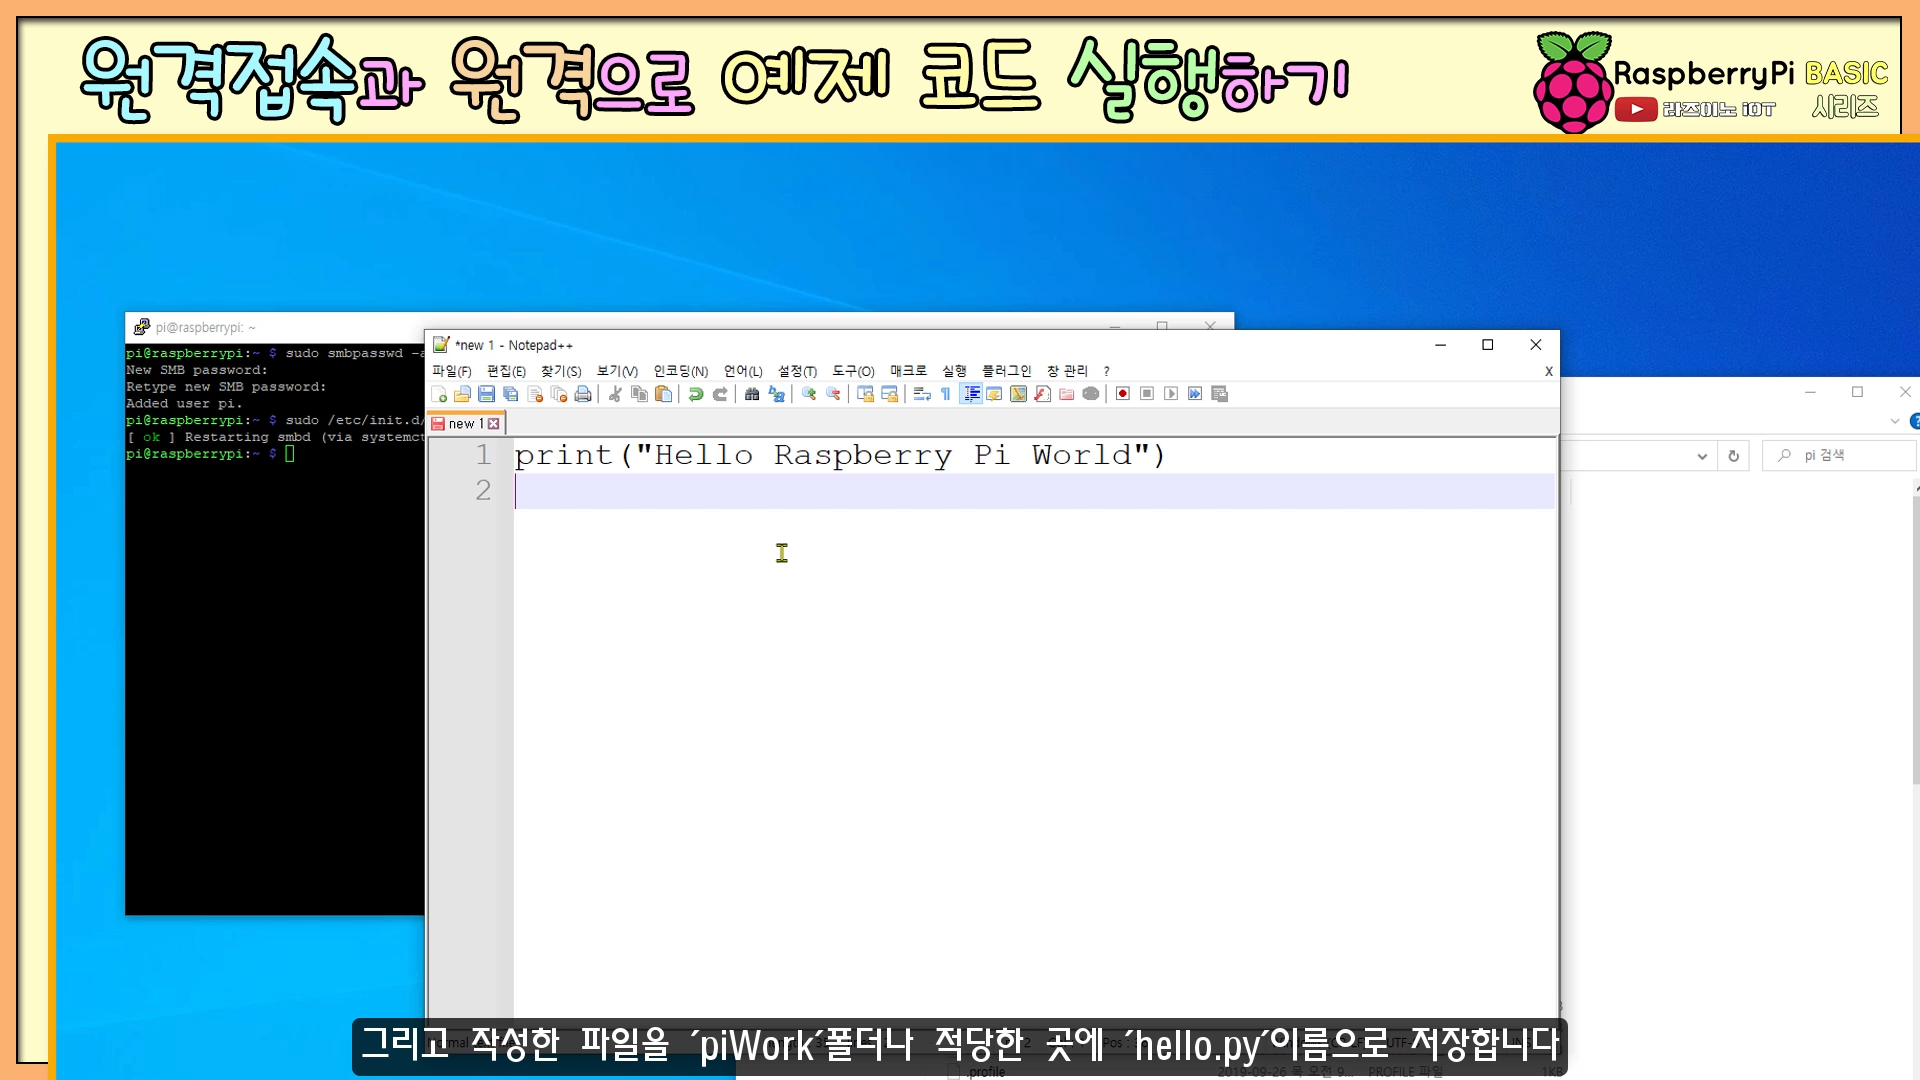This screenshot has height=1080, width=1920.
Task: Close the new 1 tab
Action: (x=493, y=424)
